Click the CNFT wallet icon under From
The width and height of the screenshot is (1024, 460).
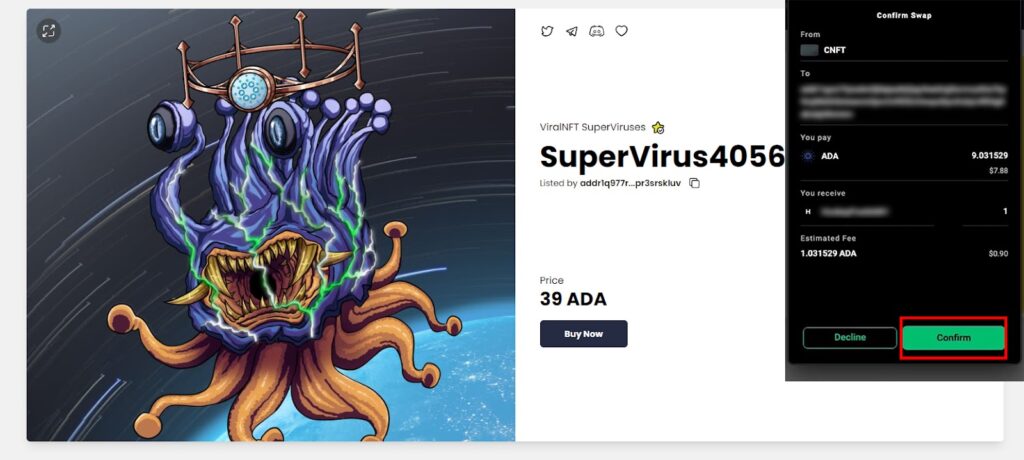(x=809, y=50)
